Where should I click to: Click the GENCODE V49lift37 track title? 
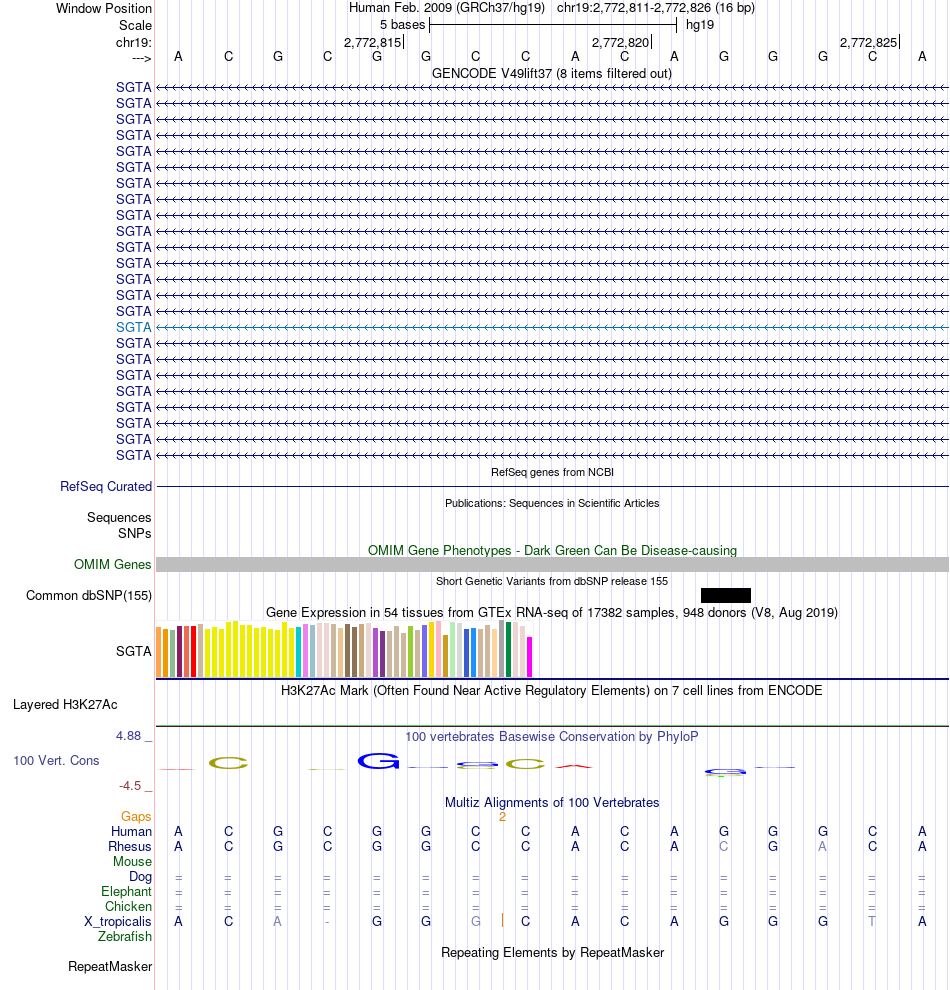(x=552, y=73)
